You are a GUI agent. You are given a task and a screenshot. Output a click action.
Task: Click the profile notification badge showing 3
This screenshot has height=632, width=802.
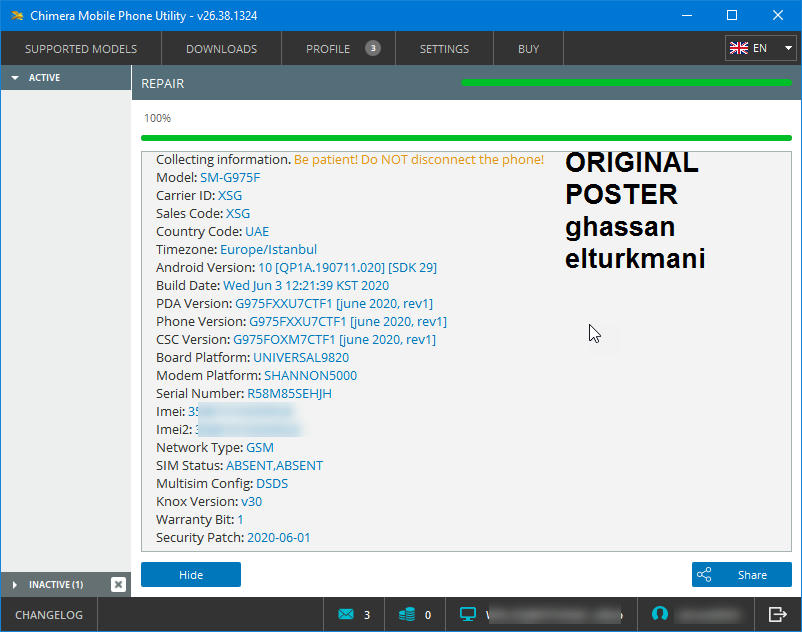pos(372,48)
